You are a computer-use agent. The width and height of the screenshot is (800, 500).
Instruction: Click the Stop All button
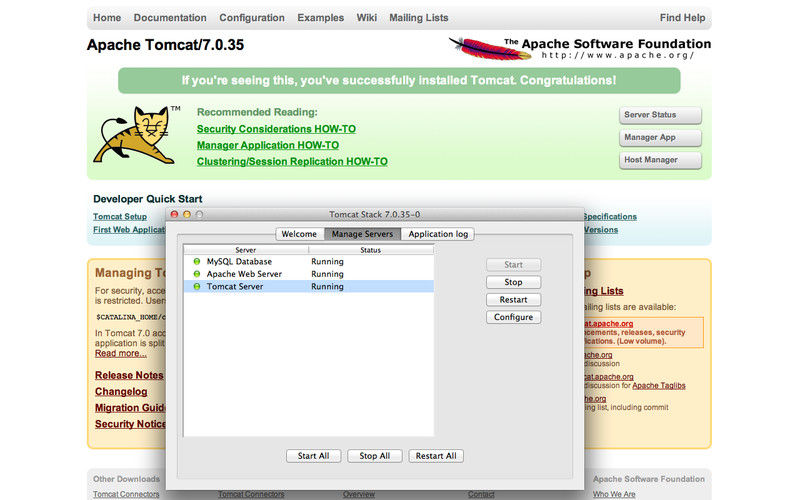coord(374,456)
